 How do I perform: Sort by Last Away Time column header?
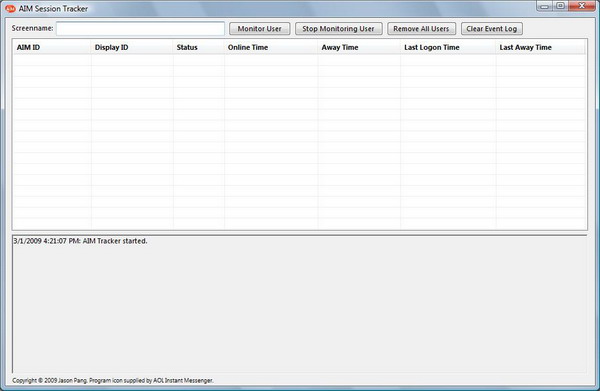tap(540, 47)
